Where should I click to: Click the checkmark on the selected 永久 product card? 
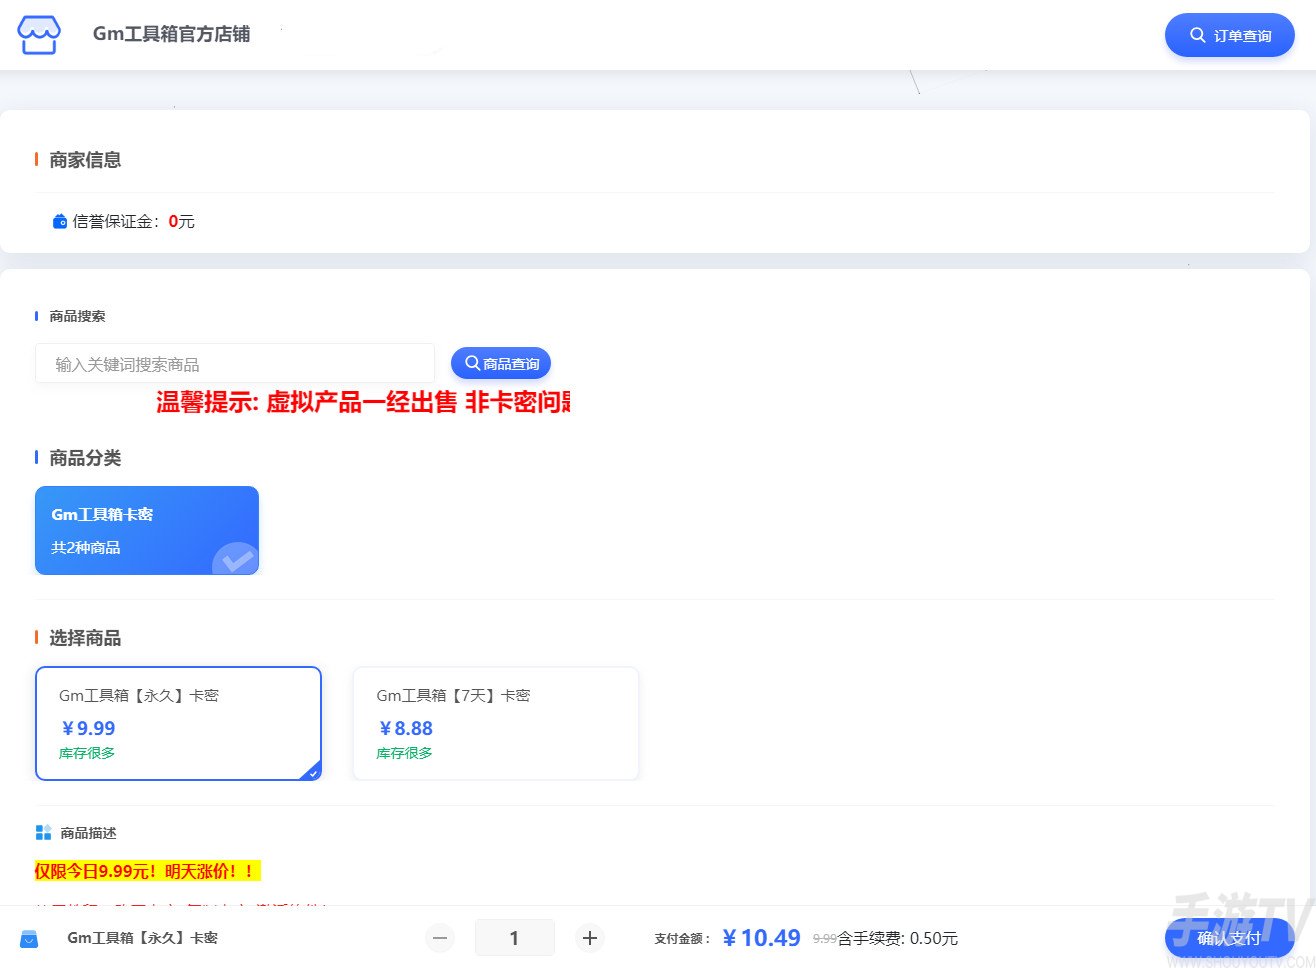[311, 771]
